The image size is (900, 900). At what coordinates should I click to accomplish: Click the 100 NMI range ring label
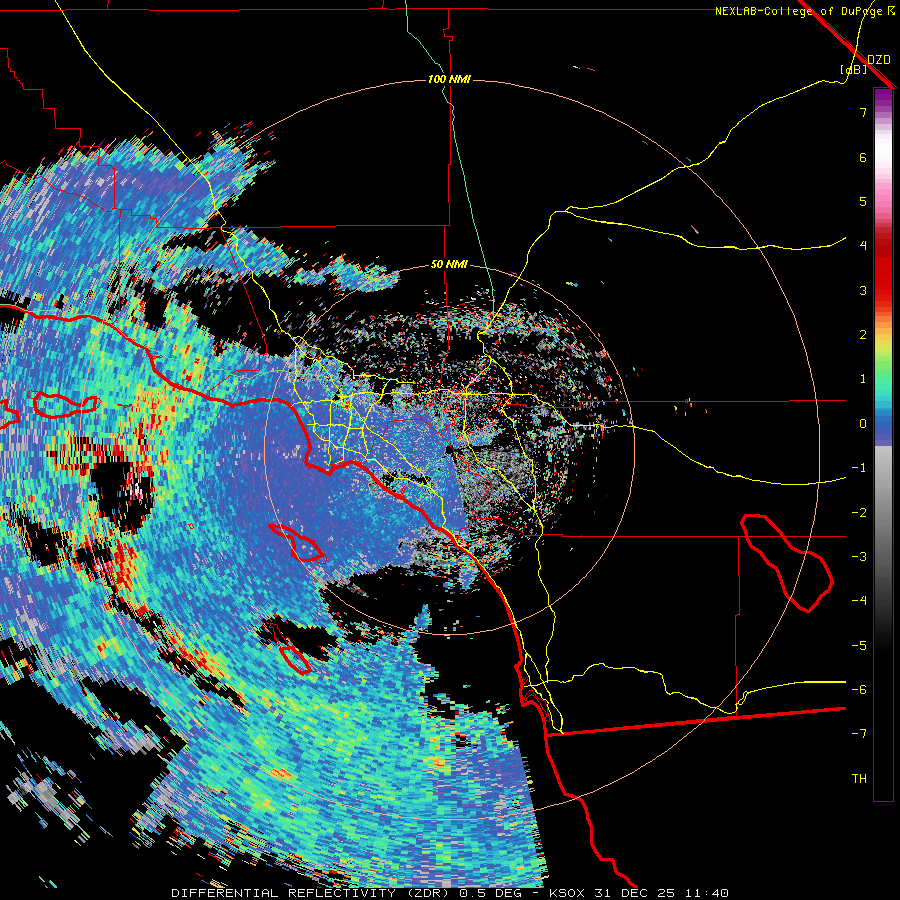pyautogui.click(x=449, y=79)
